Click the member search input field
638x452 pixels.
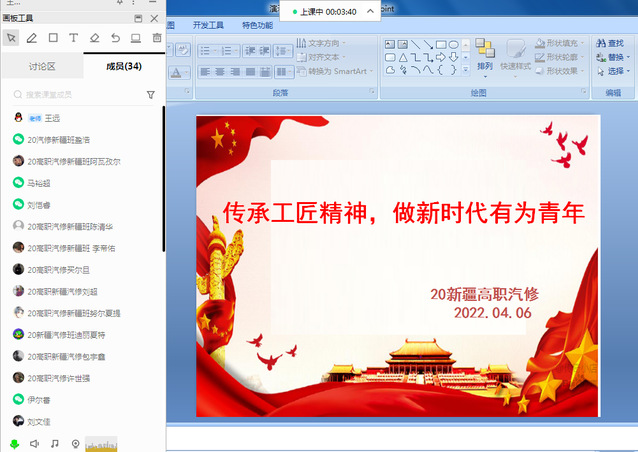(x=80, y=95)
